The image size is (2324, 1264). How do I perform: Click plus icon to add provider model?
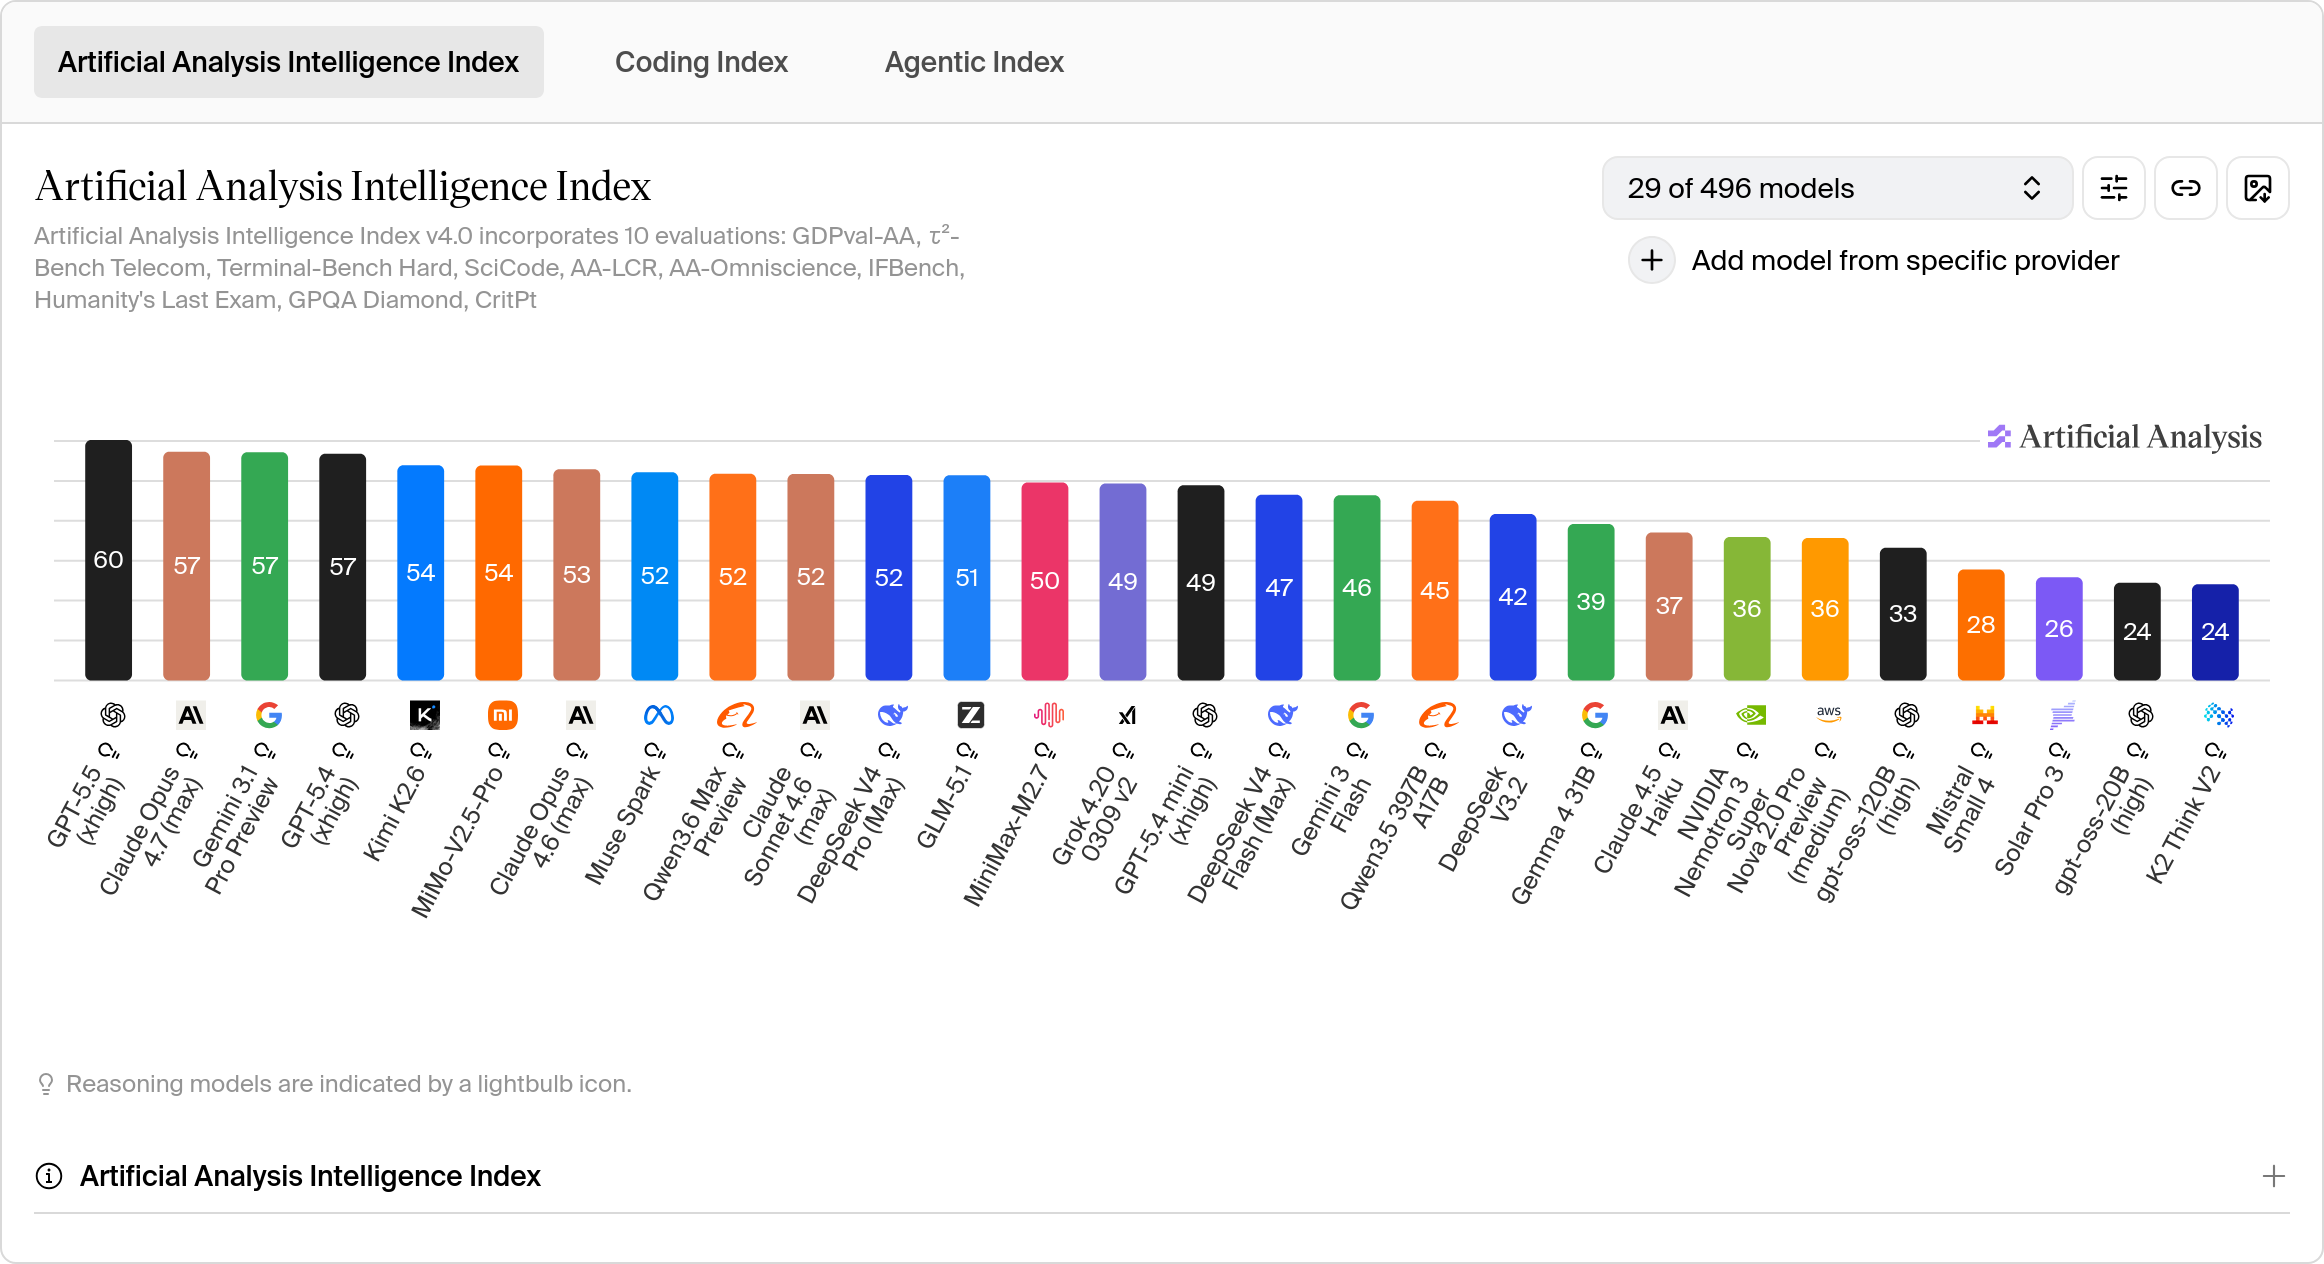point(1651,261)
